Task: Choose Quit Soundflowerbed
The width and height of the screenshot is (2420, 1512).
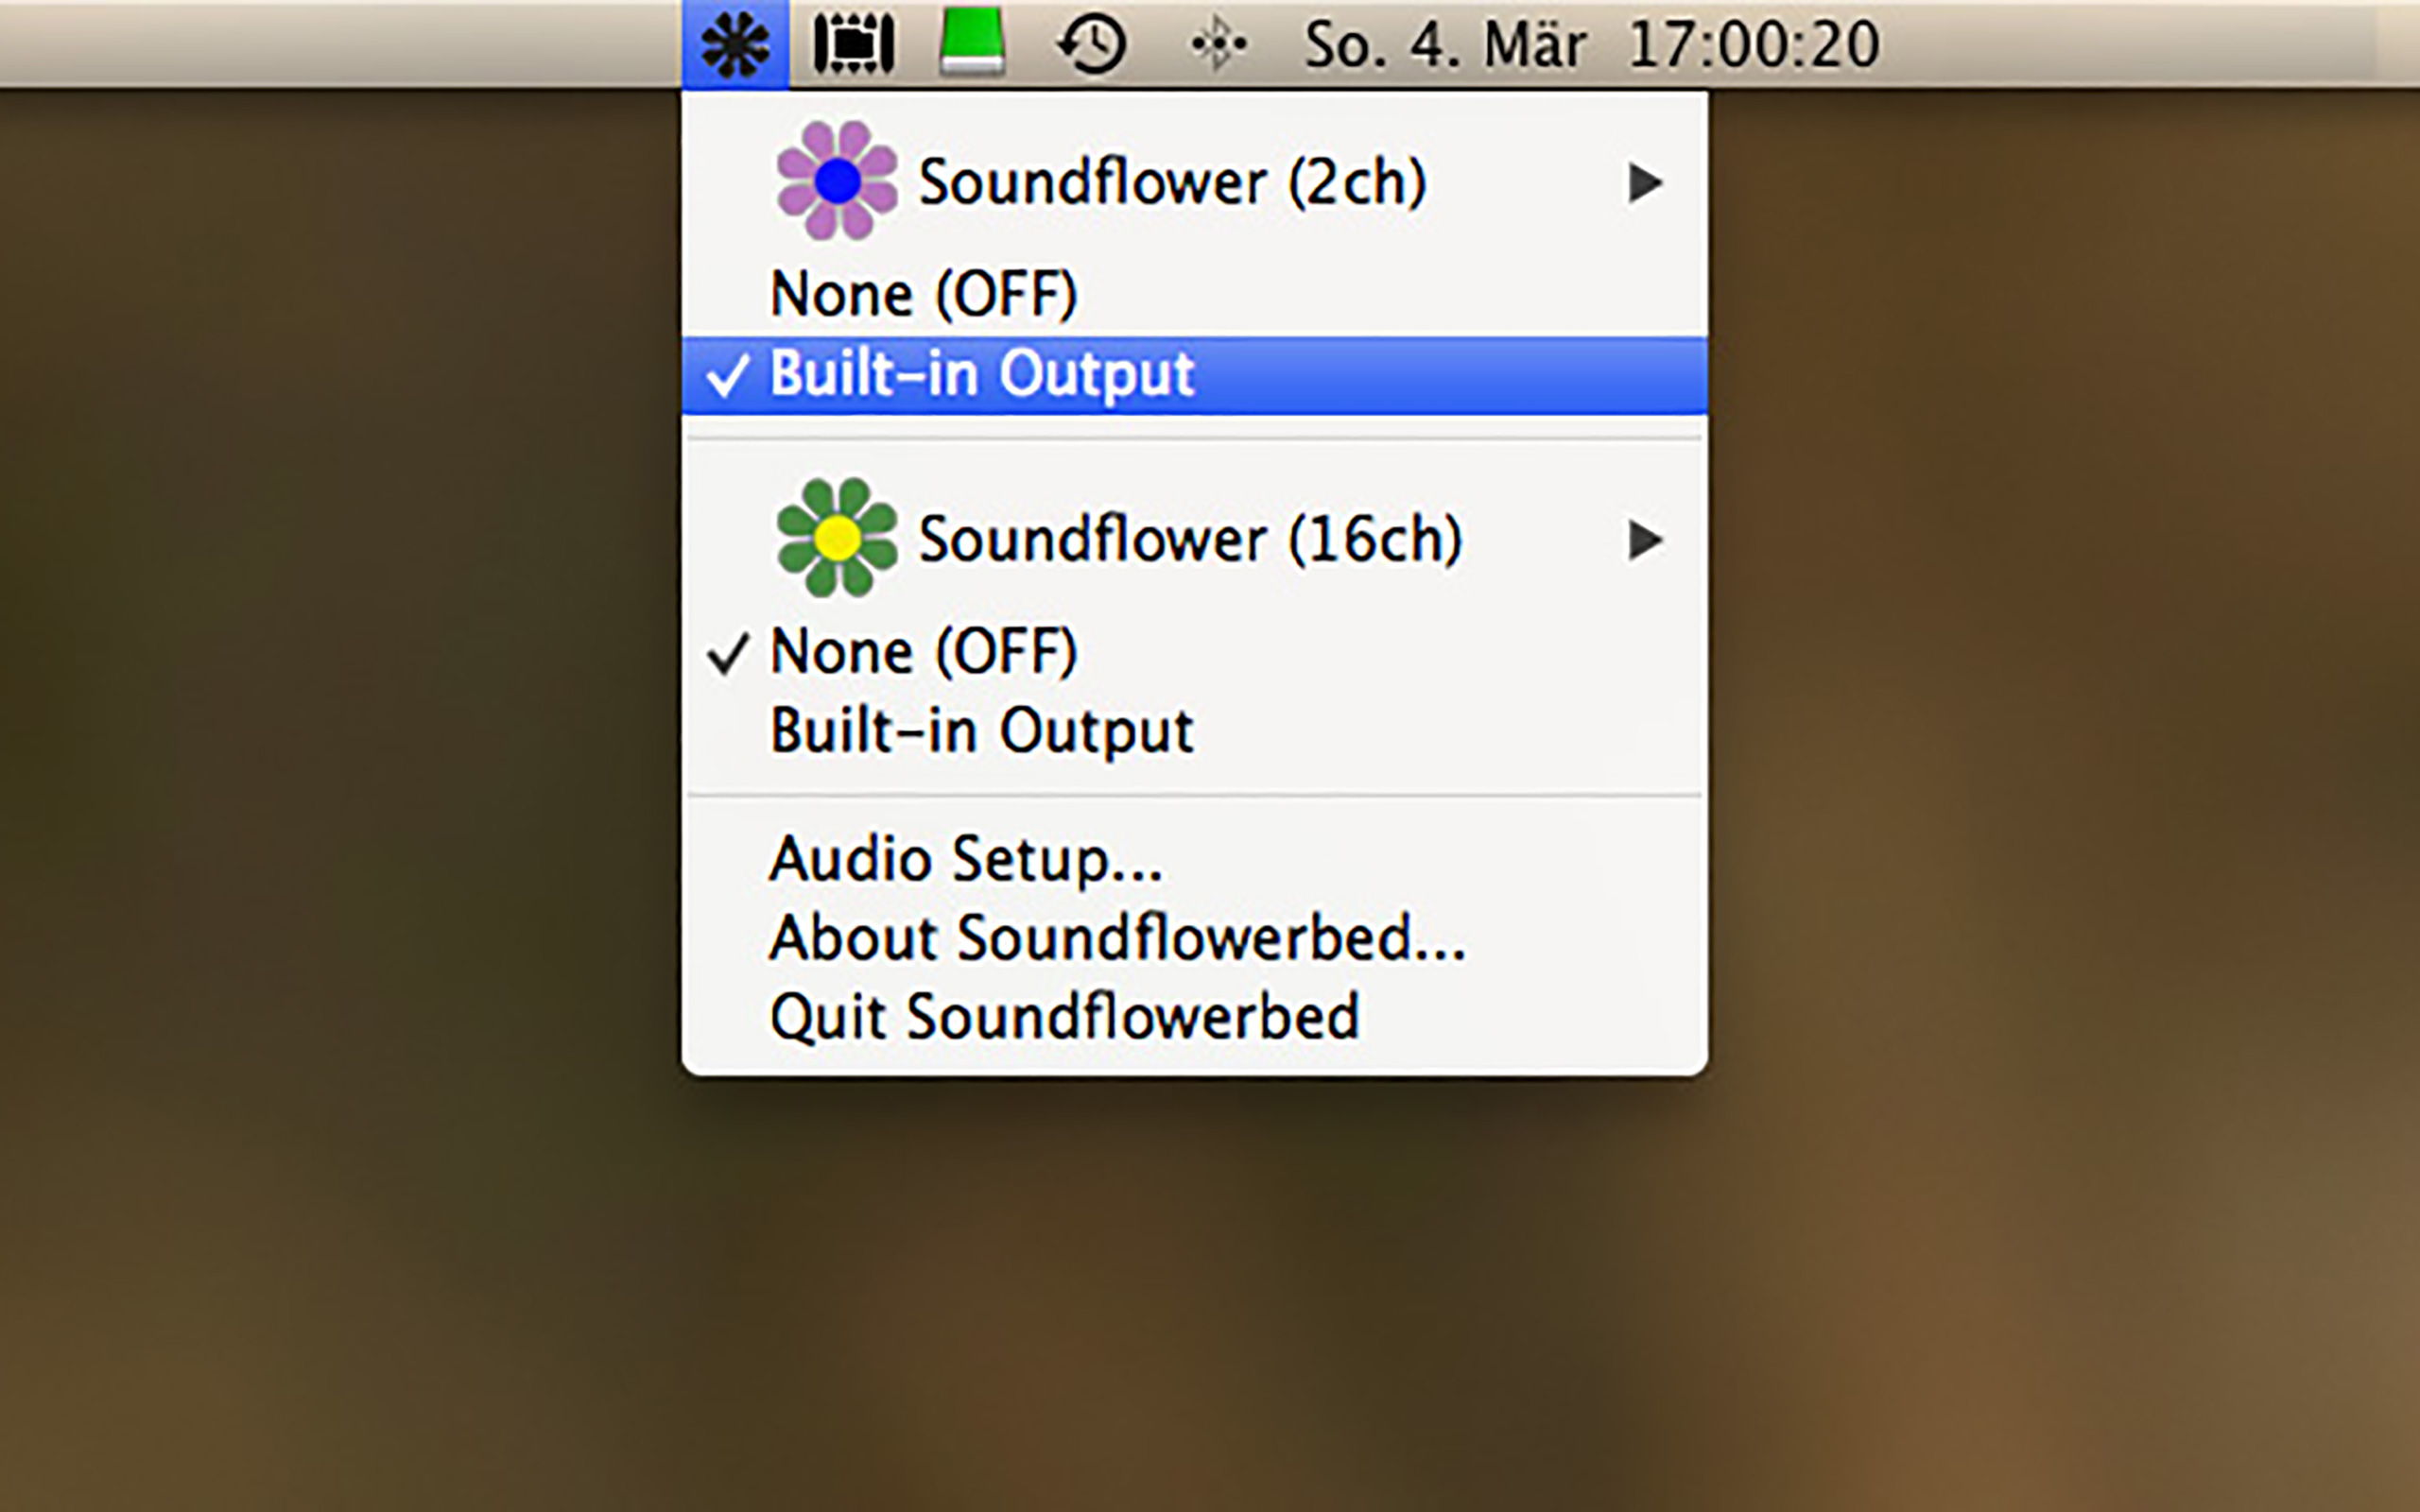Action: click(1195, 1017)
